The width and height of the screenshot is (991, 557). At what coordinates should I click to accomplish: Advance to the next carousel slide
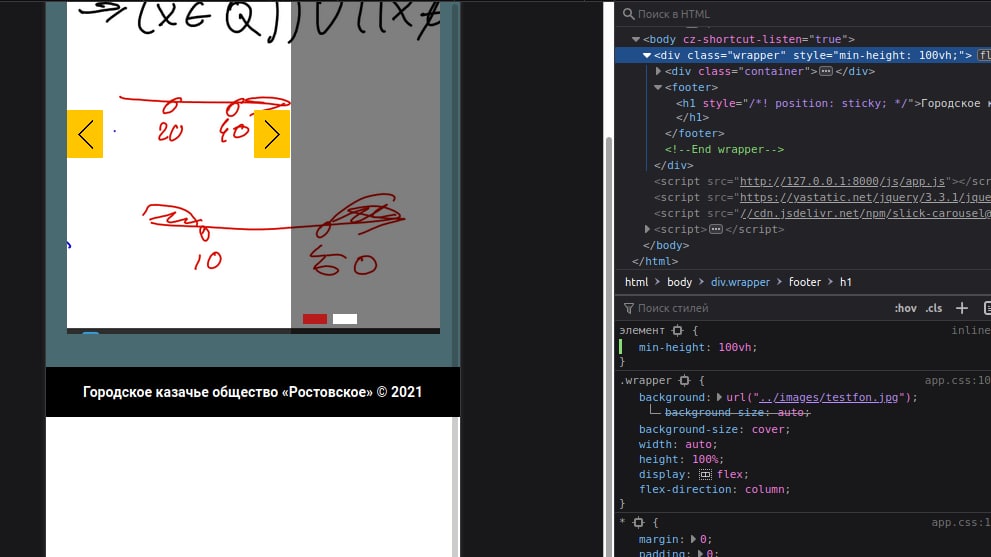(272, 134)
